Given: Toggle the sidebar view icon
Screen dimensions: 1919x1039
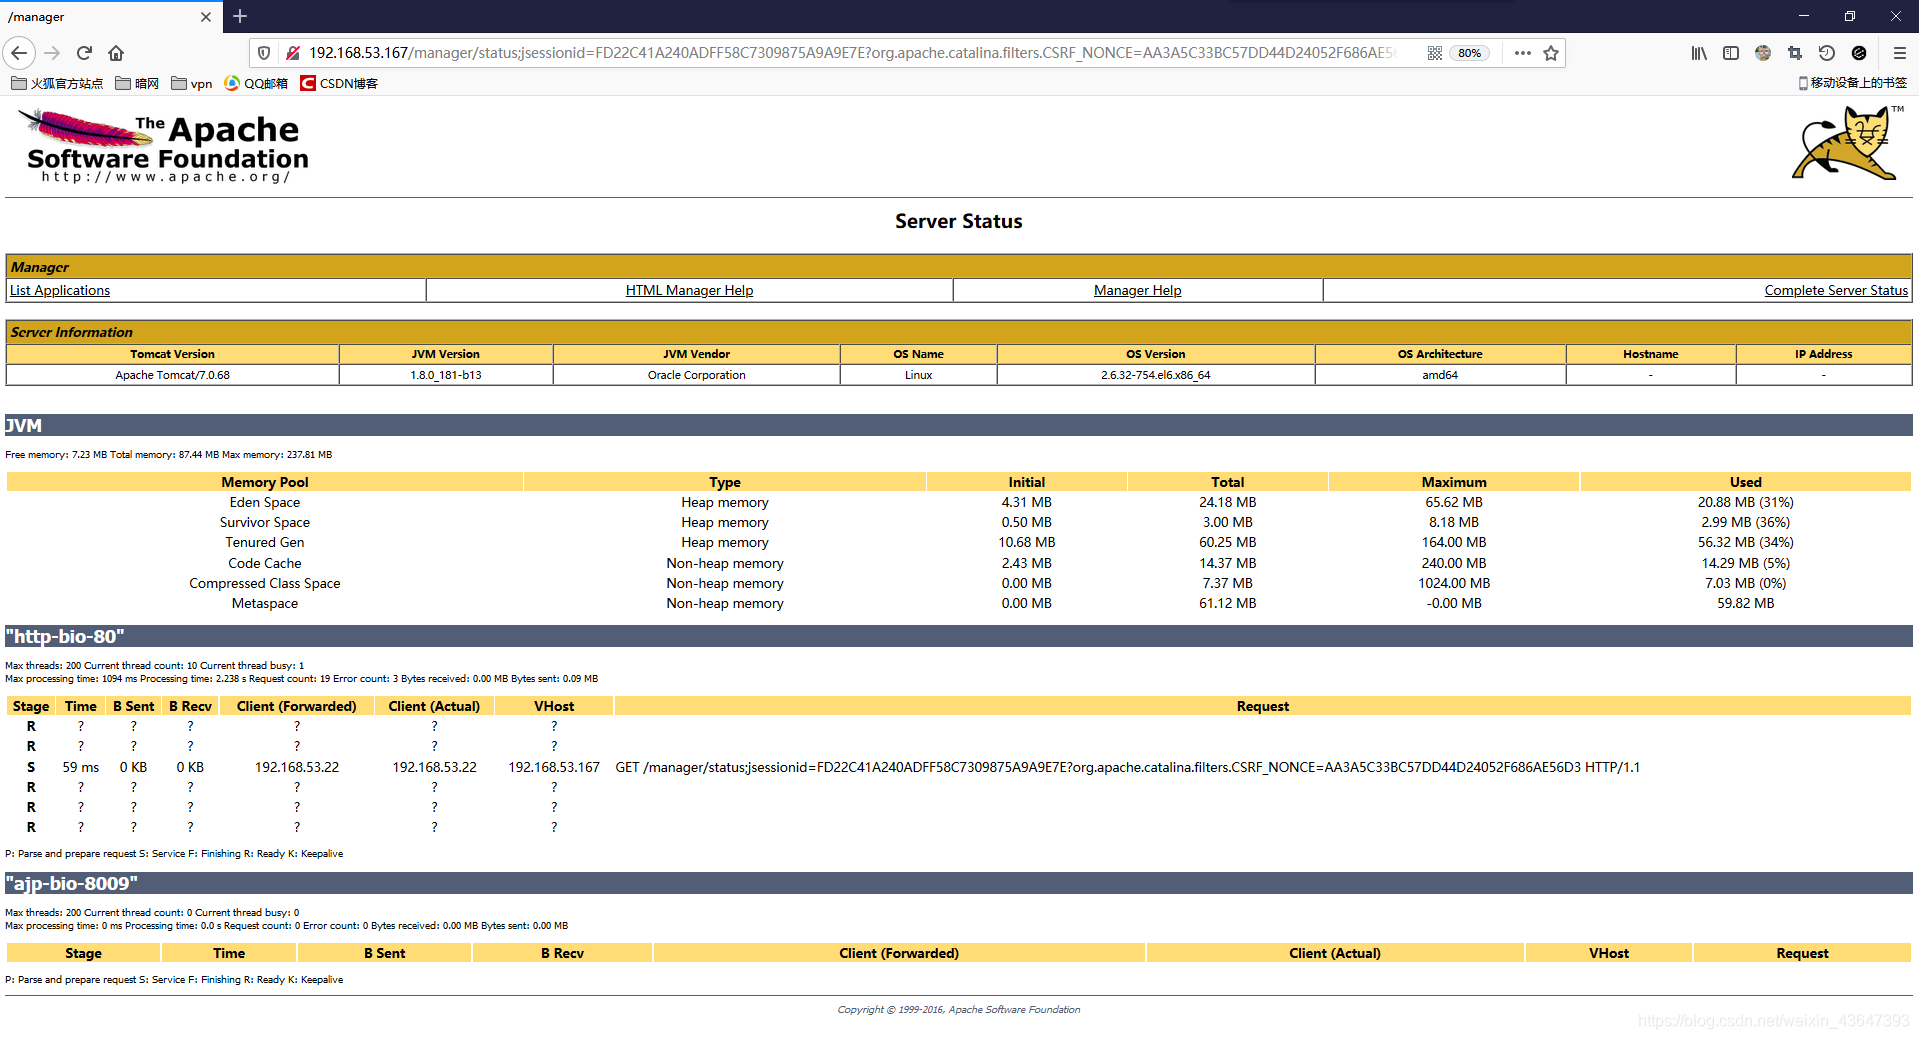Looking at the screenshot, I should (1731, 53).
